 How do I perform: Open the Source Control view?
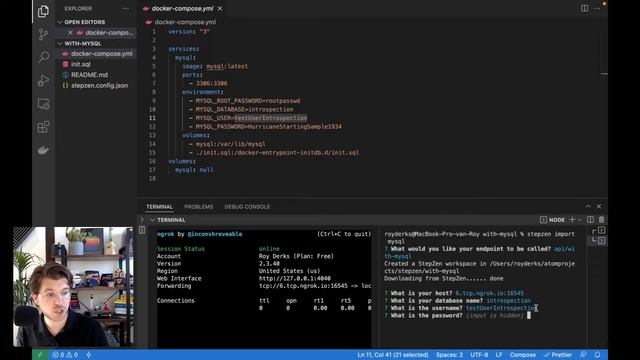pos(43,34)
